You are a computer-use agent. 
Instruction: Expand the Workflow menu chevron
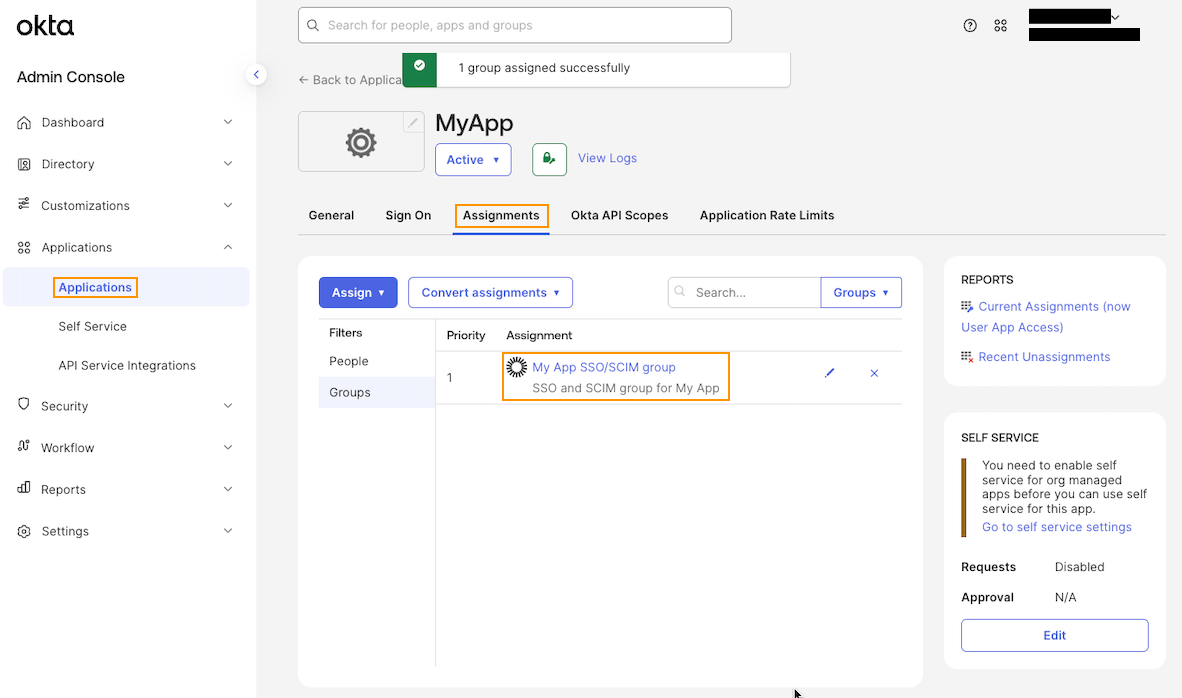228,447
